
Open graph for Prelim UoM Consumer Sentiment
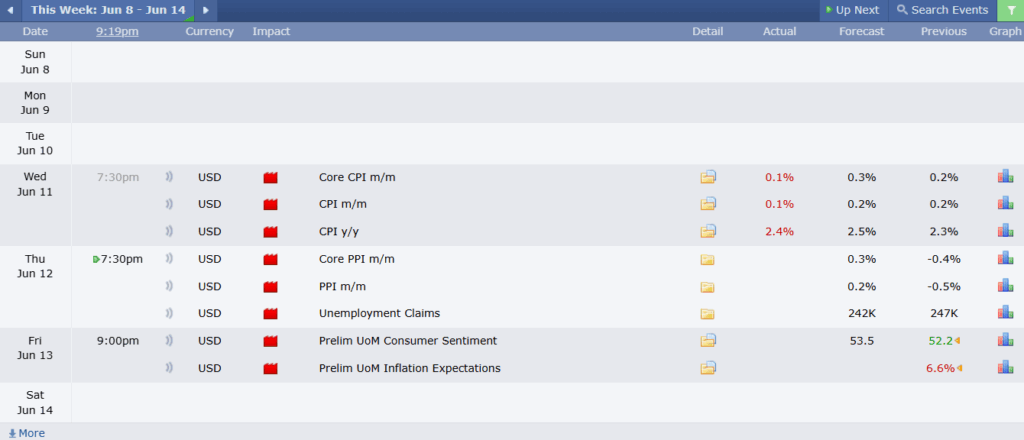(x=1005, y=340)
